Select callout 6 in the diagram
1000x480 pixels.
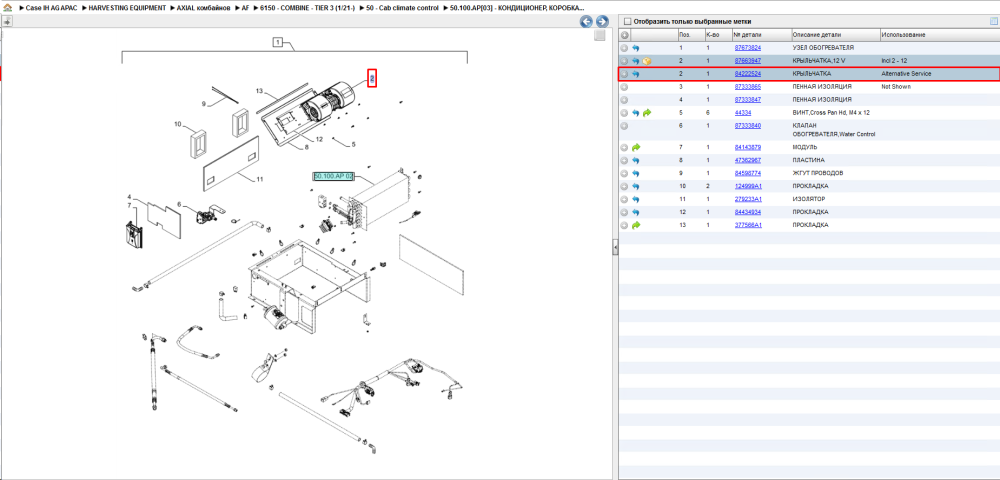coord(179,204)
